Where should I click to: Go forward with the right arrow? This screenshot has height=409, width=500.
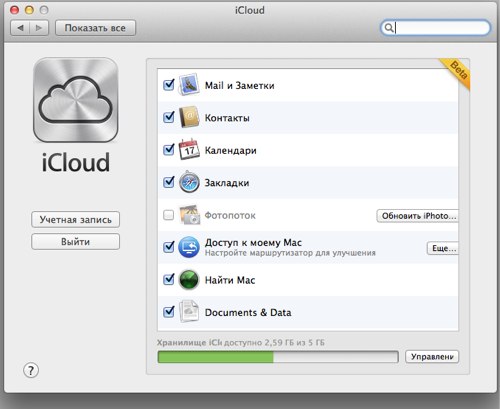tap(39, 28)
